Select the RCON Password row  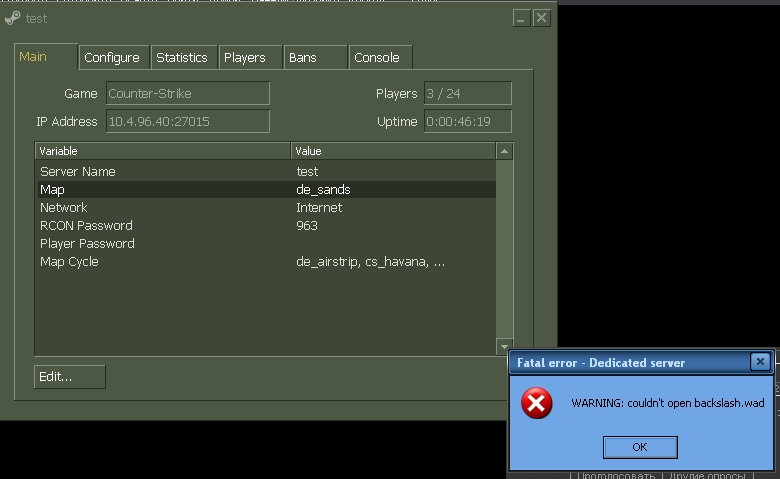tap(266, 225)
